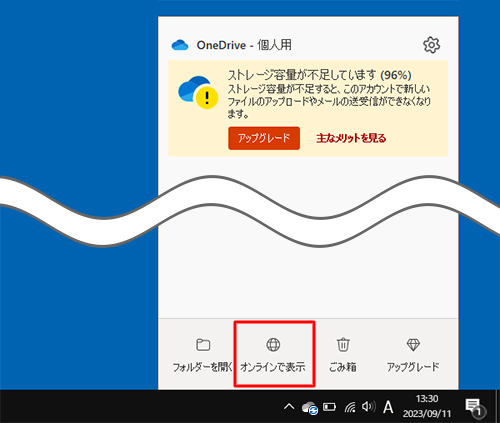Open 主なメリットを見る link
The image size is (500, 423).
coord(351,138)
